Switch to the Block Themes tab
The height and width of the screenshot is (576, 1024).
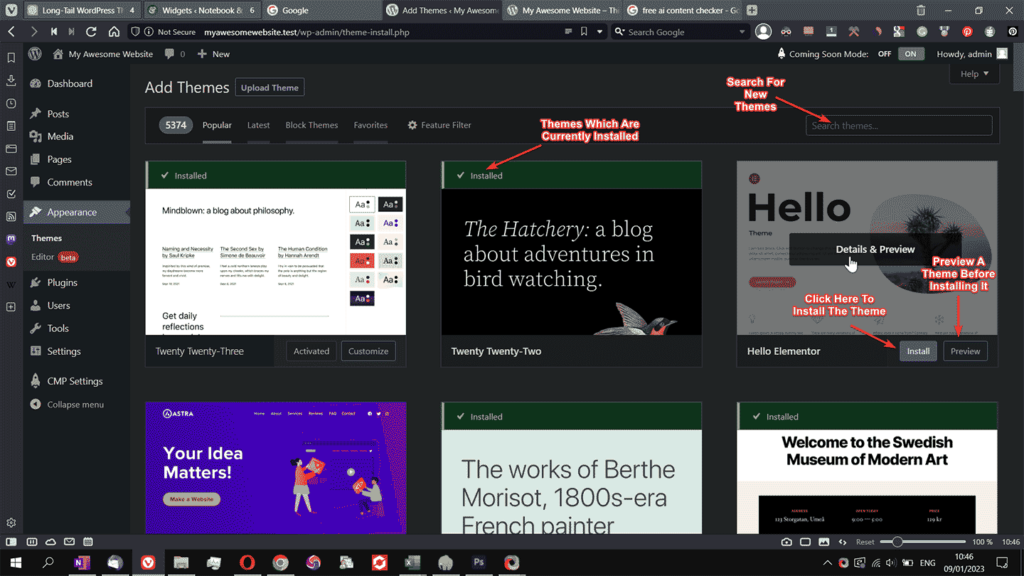coord(312,125)
